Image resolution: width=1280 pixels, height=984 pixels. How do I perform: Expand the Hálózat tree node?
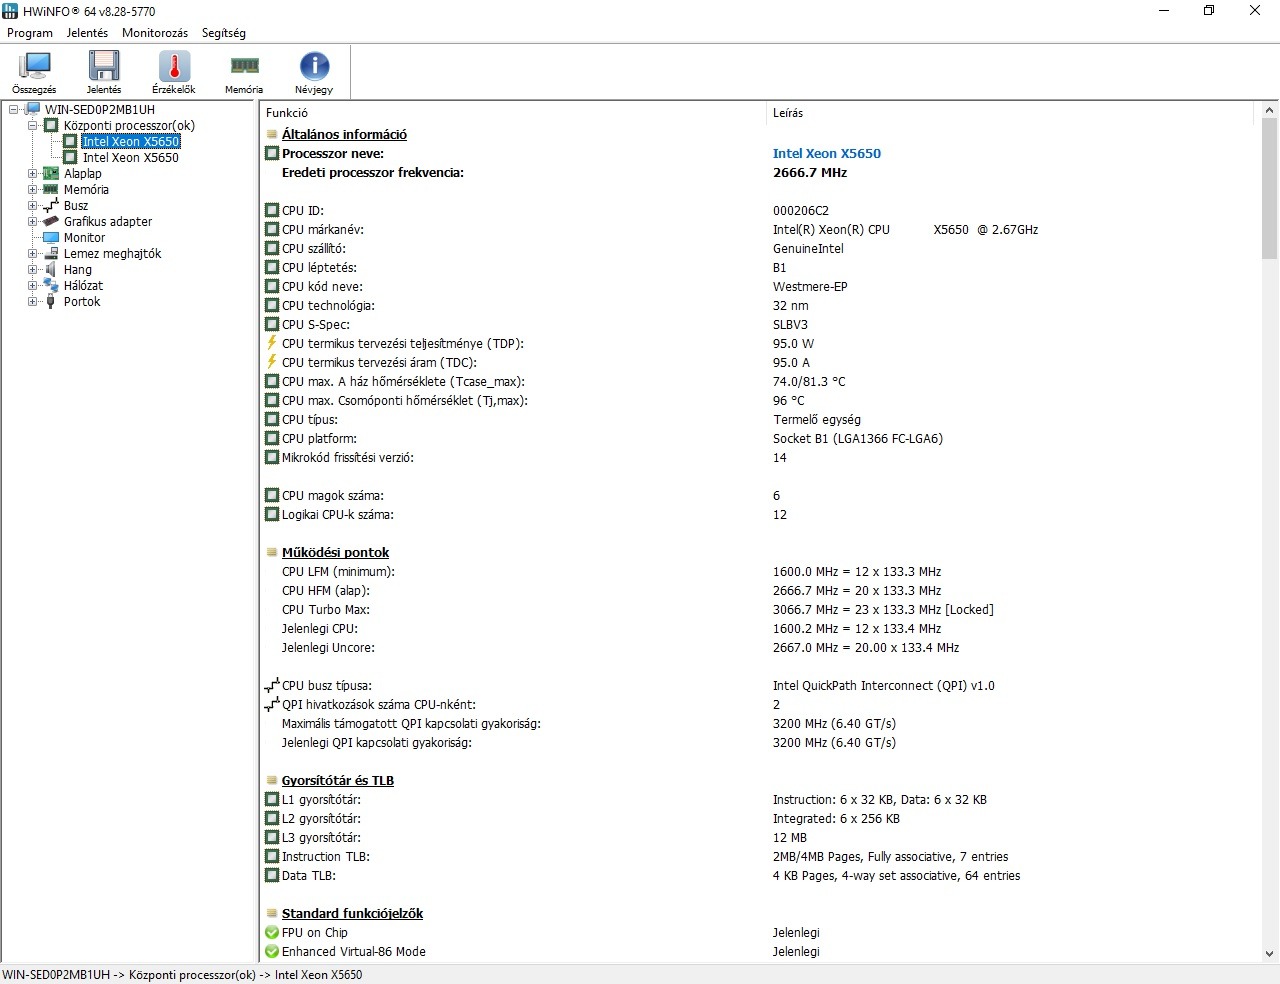[x=32, y=285]
